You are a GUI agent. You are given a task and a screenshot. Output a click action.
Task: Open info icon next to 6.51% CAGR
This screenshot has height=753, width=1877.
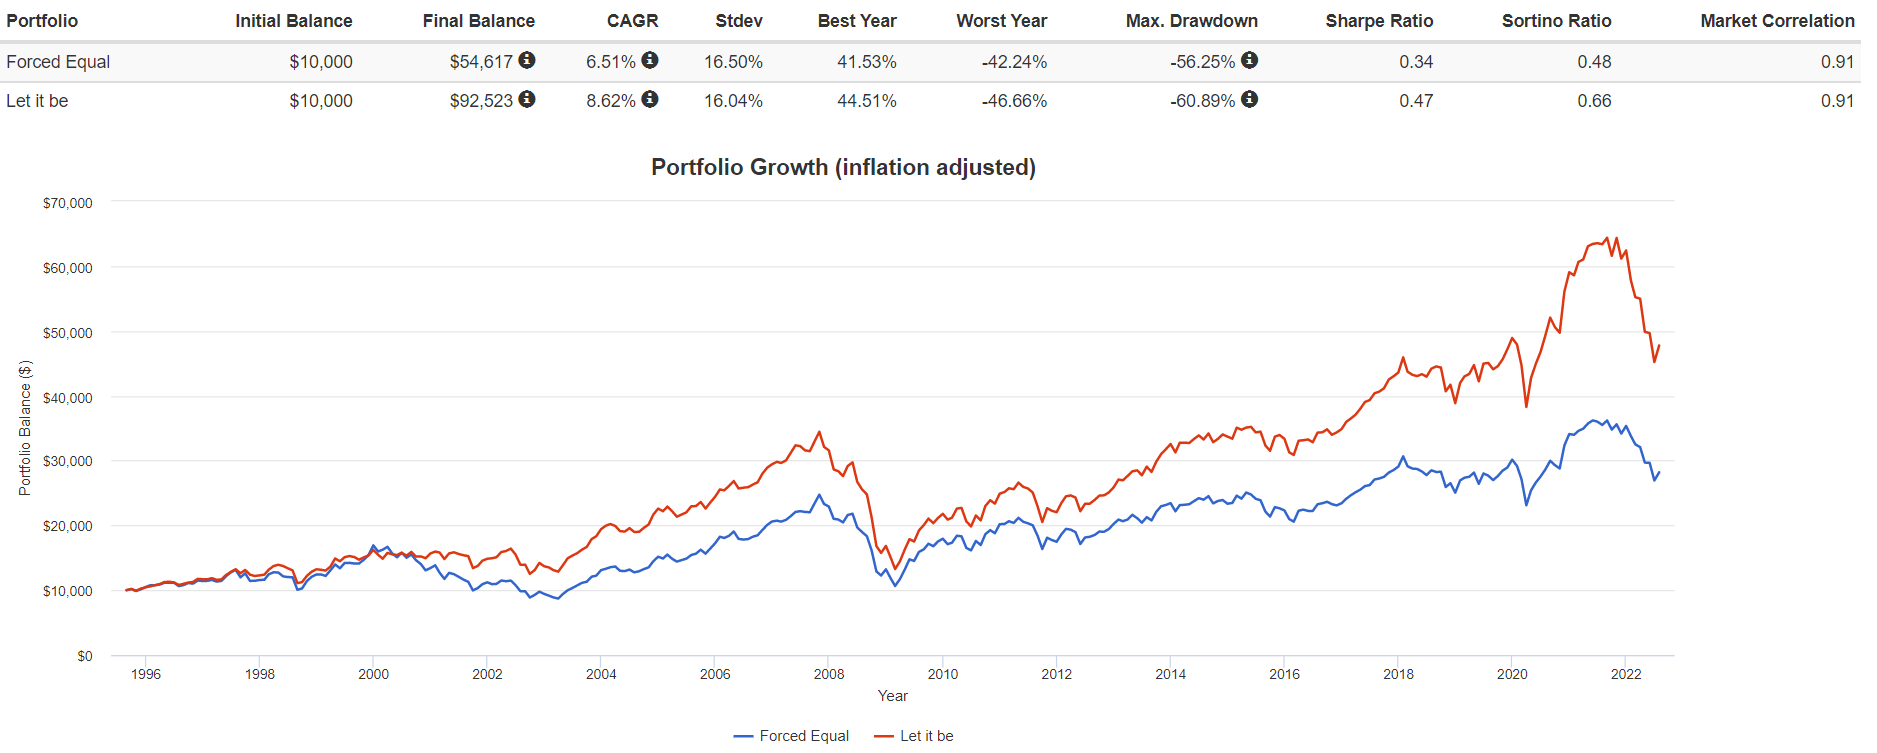650,60
